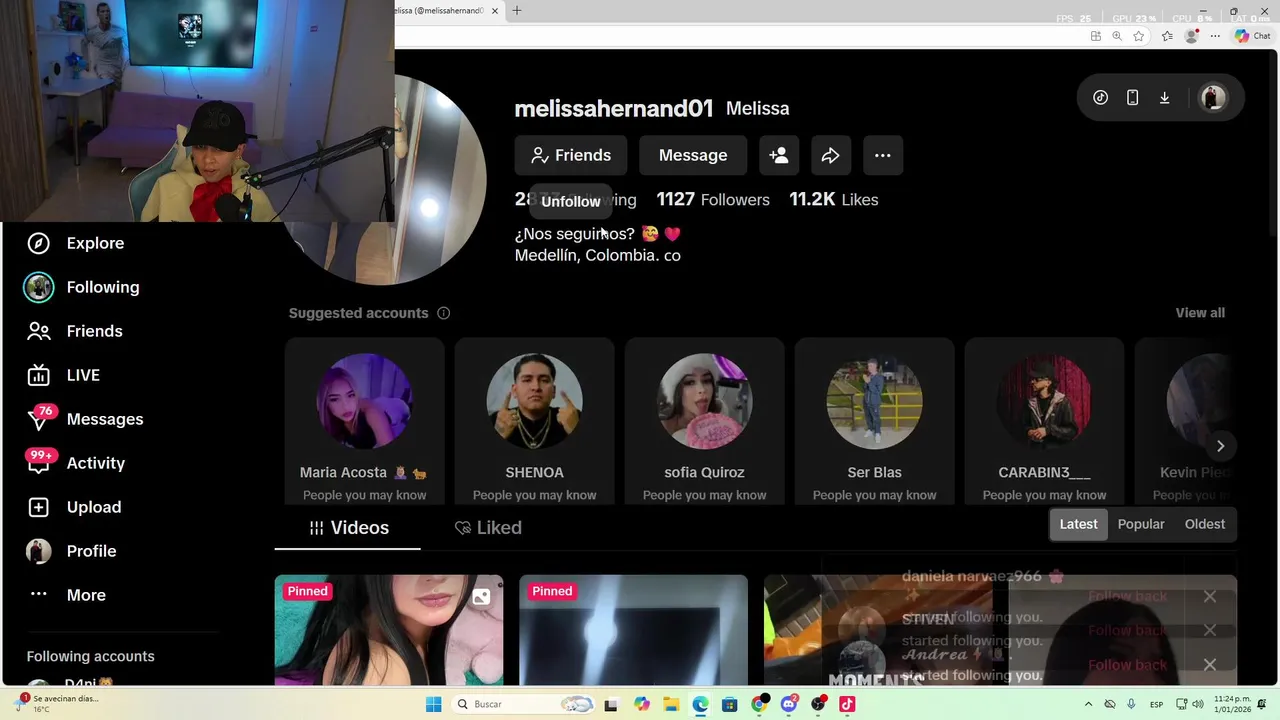This screenshot has width=1280, height=720.
Task: Open the taskbar volume control
Action: (x=1198, y=704)
